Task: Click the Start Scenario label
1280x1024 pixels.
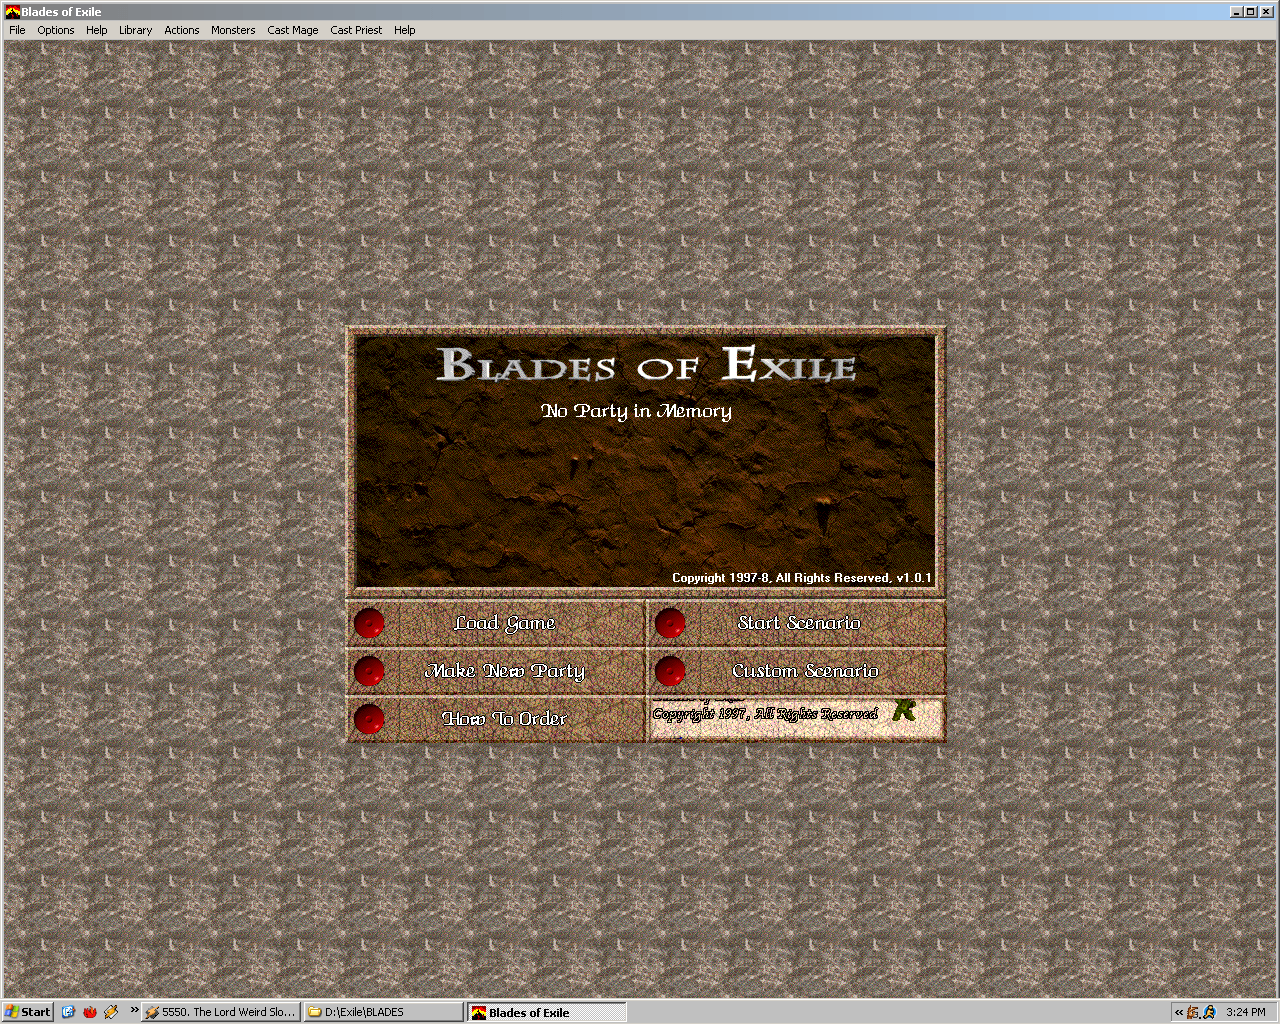Action: point(799,623)
